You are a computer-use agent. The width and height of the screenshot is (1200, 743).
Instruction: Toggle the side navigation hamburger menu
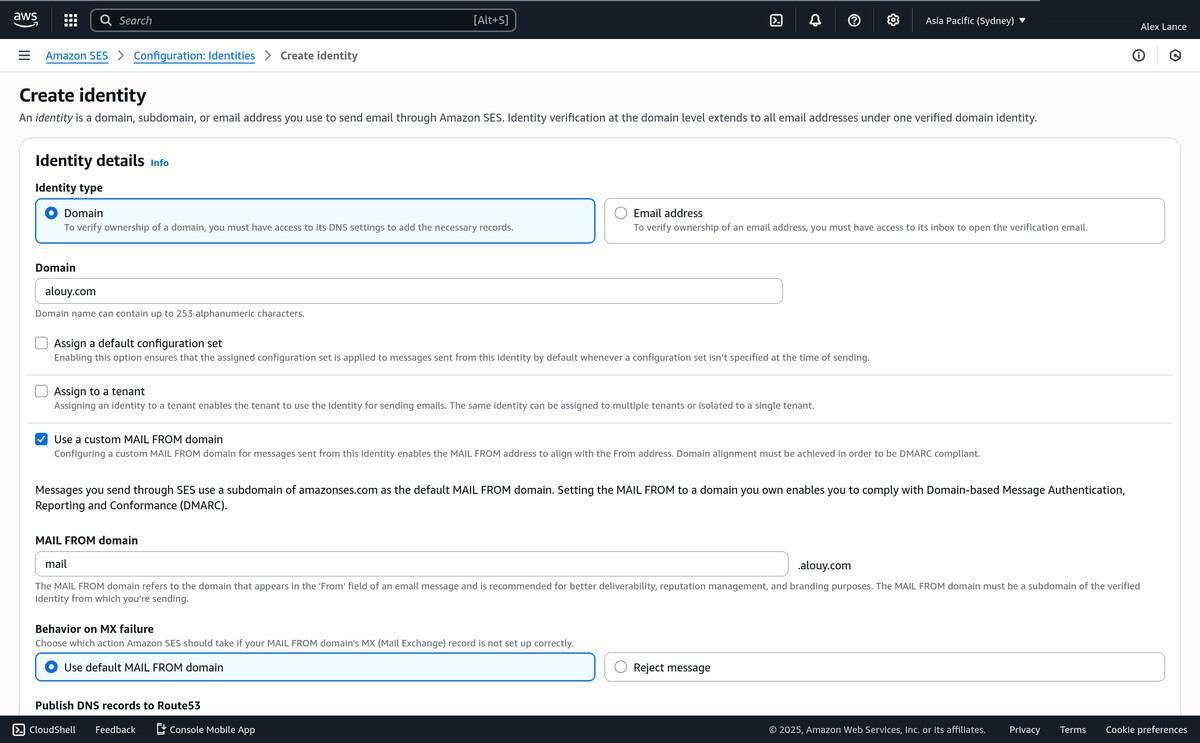click(x=24, y=56)
